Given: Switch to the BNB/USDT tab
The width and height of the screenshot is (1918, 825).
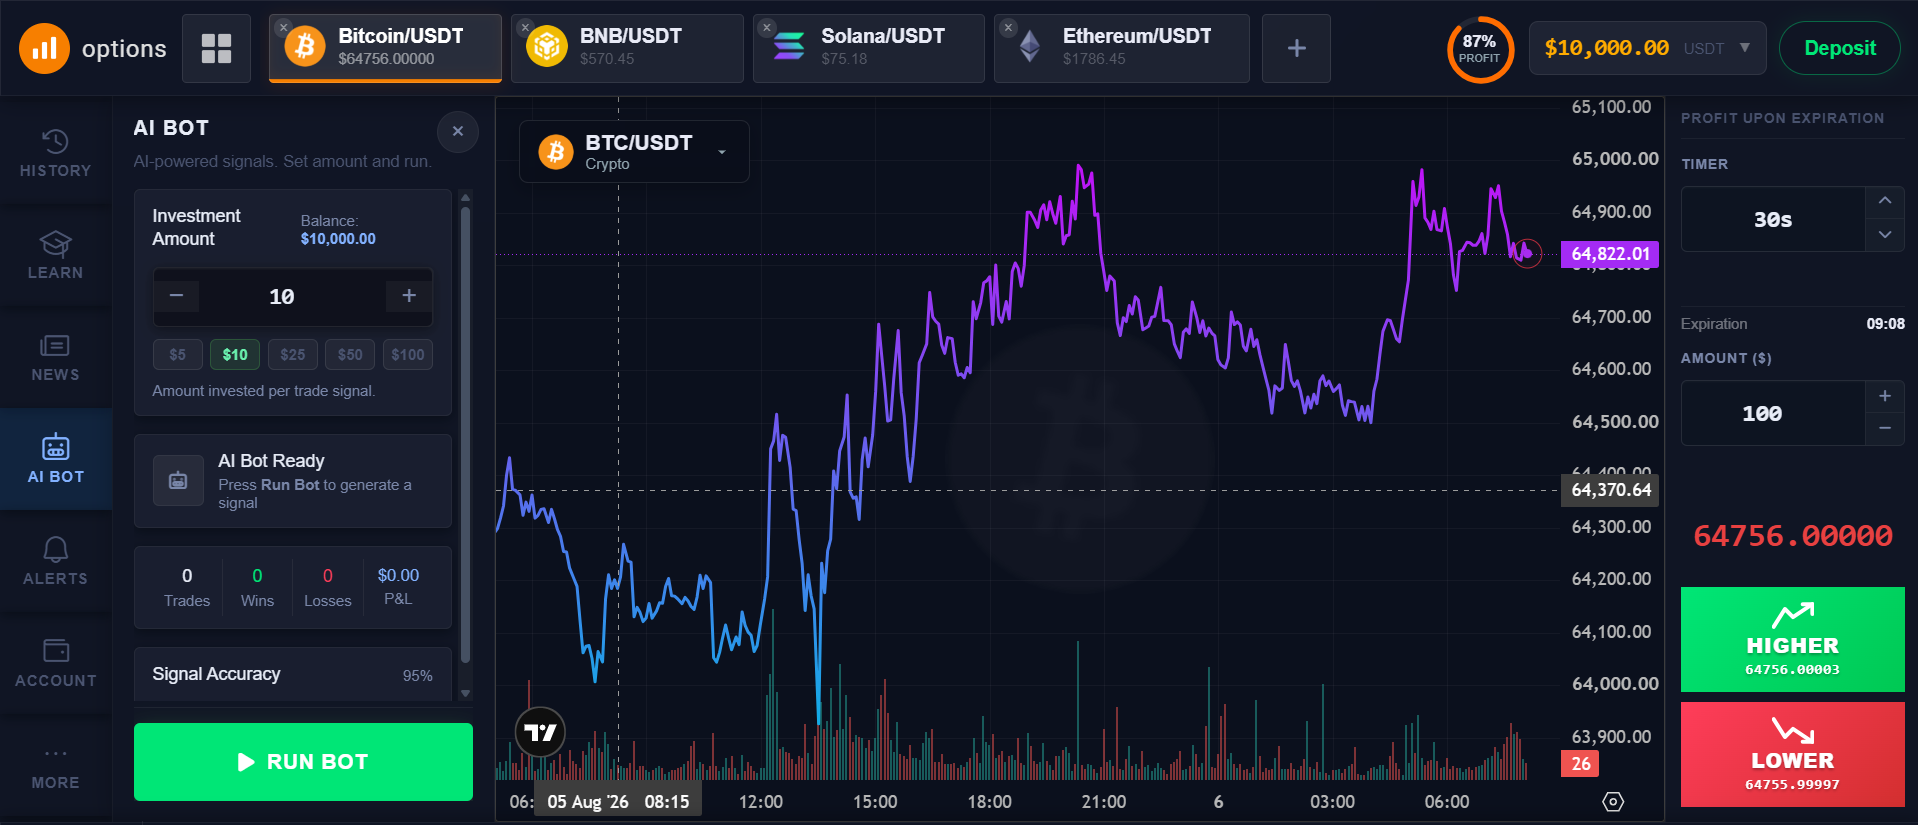Looking at the screenshot, I should click(627, 48).
